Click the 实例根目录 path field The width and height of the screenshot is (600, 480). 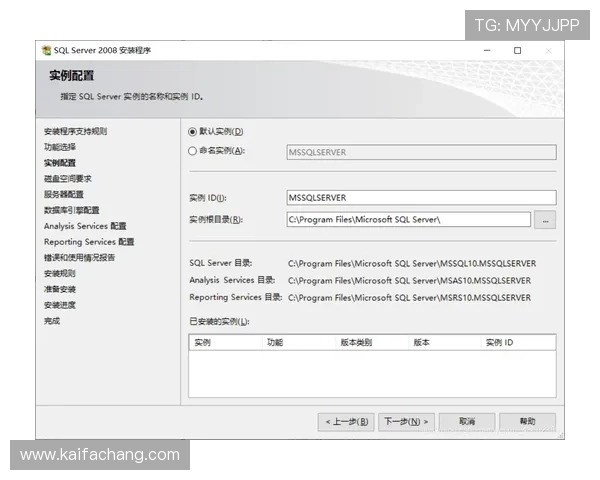tap(408, 219)
